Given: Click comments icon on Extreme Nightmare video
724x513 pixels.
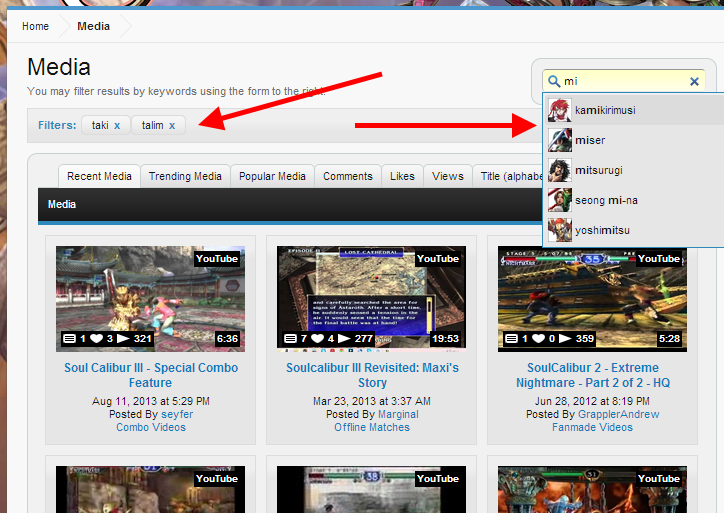Looking at the screenshot, I should click(x=511, y=338).
